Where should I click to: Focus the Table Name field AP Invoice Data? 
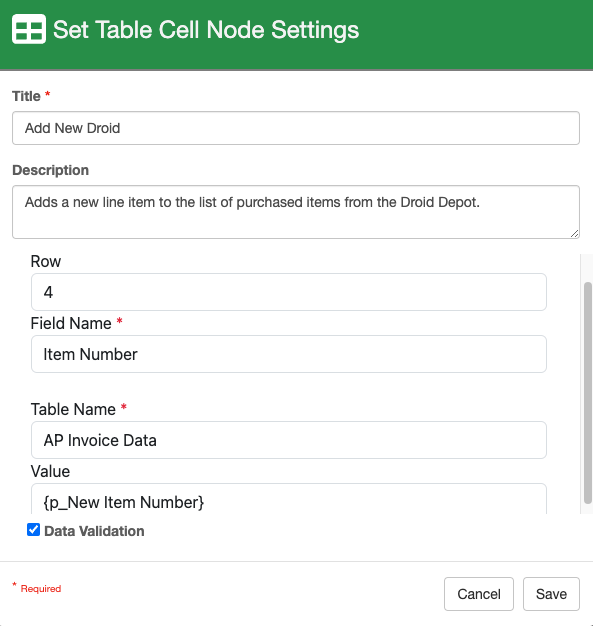pyautogui.click(x=289, y=440)
